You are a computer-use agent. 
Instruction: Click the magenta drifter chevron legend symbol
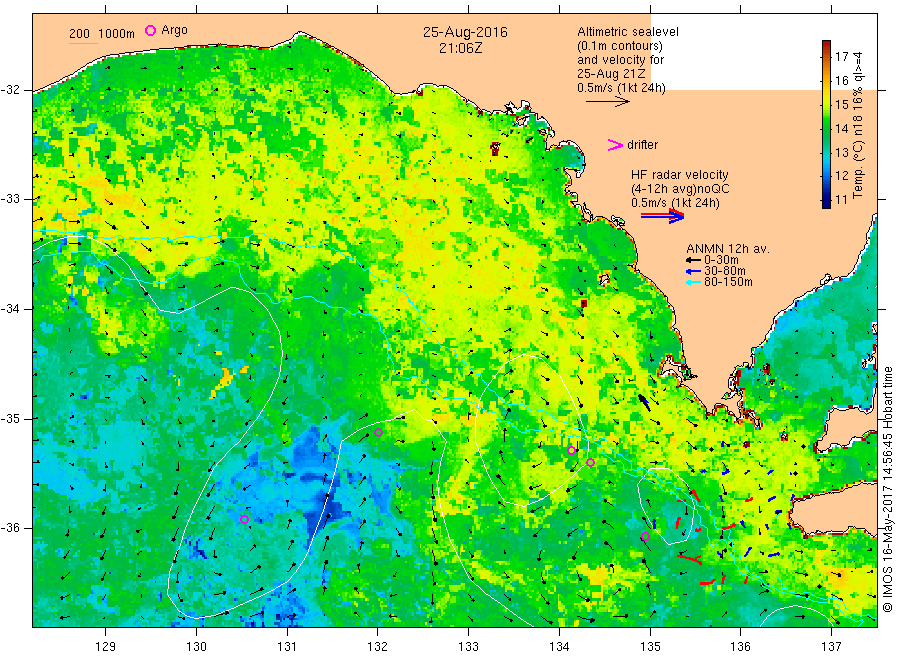[x=615, y=145]
